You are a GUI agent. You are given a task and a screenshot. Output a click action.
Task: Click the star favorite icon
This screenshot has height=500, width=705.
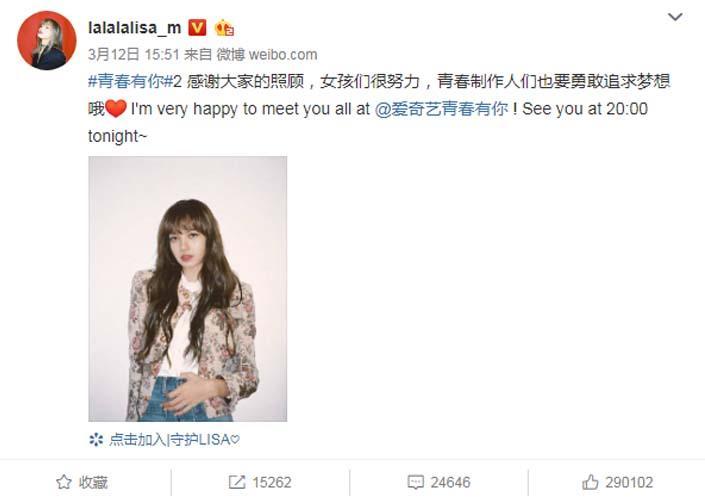click(x=63, y=482)
